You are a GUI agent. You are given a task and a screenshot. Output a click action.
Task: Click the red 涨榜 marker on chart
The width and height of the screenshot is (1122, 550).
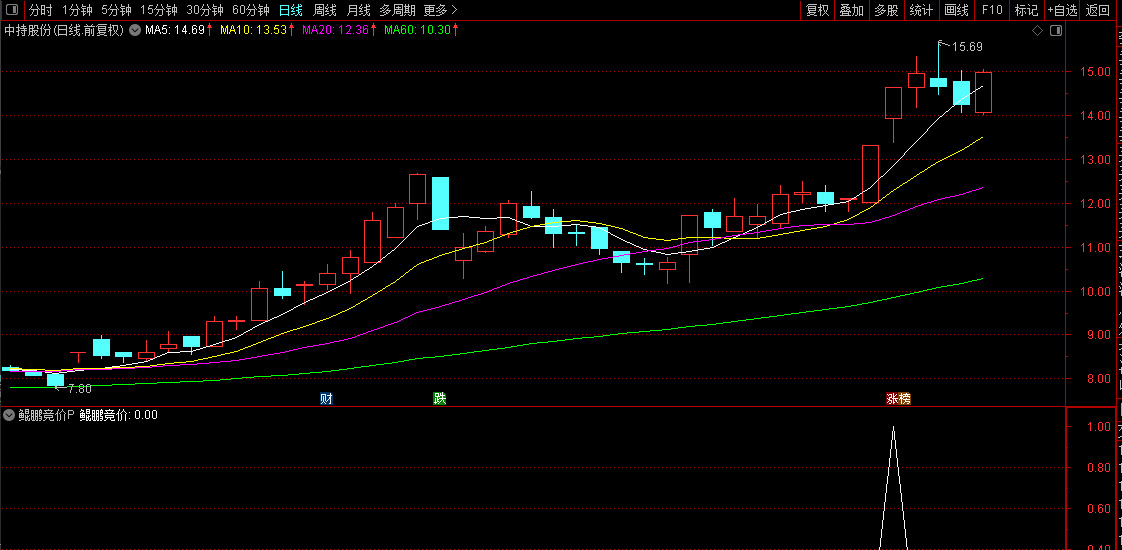[x=898, y=399]
